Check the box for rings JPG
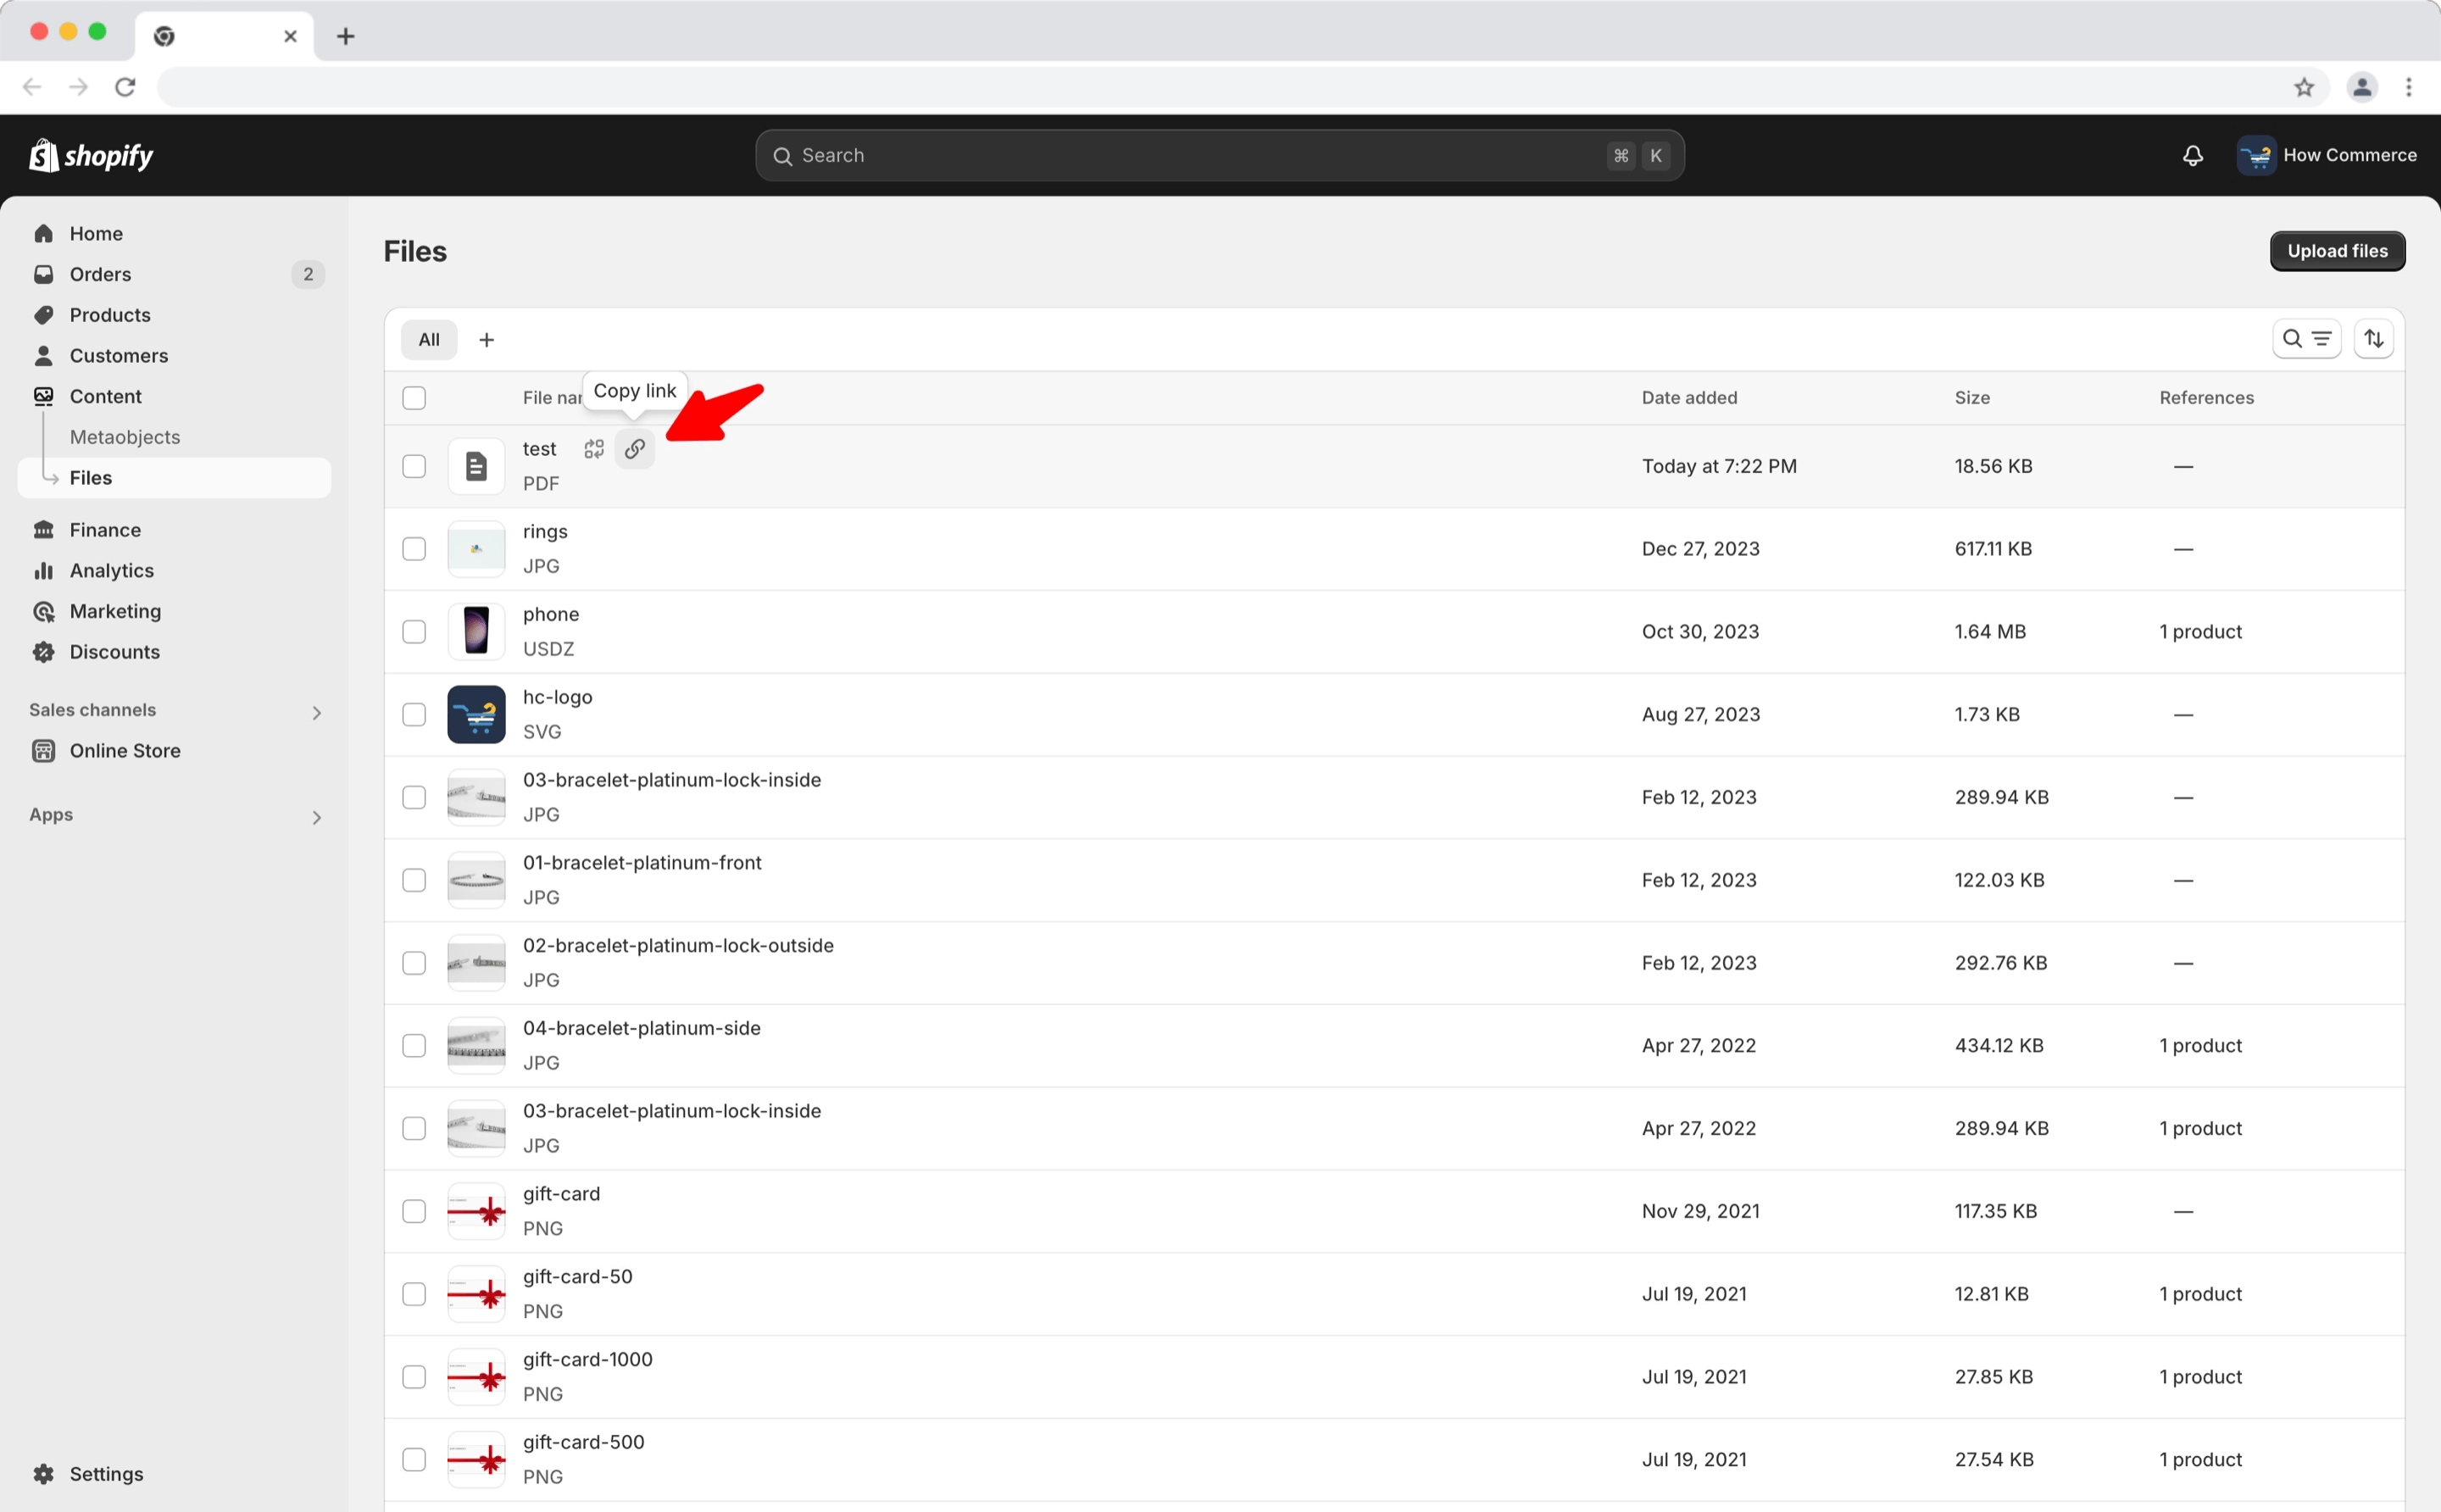This screenshot has height=1512, width=2441. coord(414,549)
